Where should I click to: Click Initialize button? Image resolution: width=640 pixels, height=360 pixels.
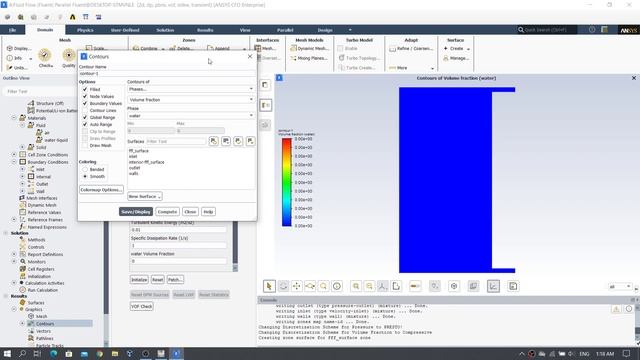coord(139,280)
